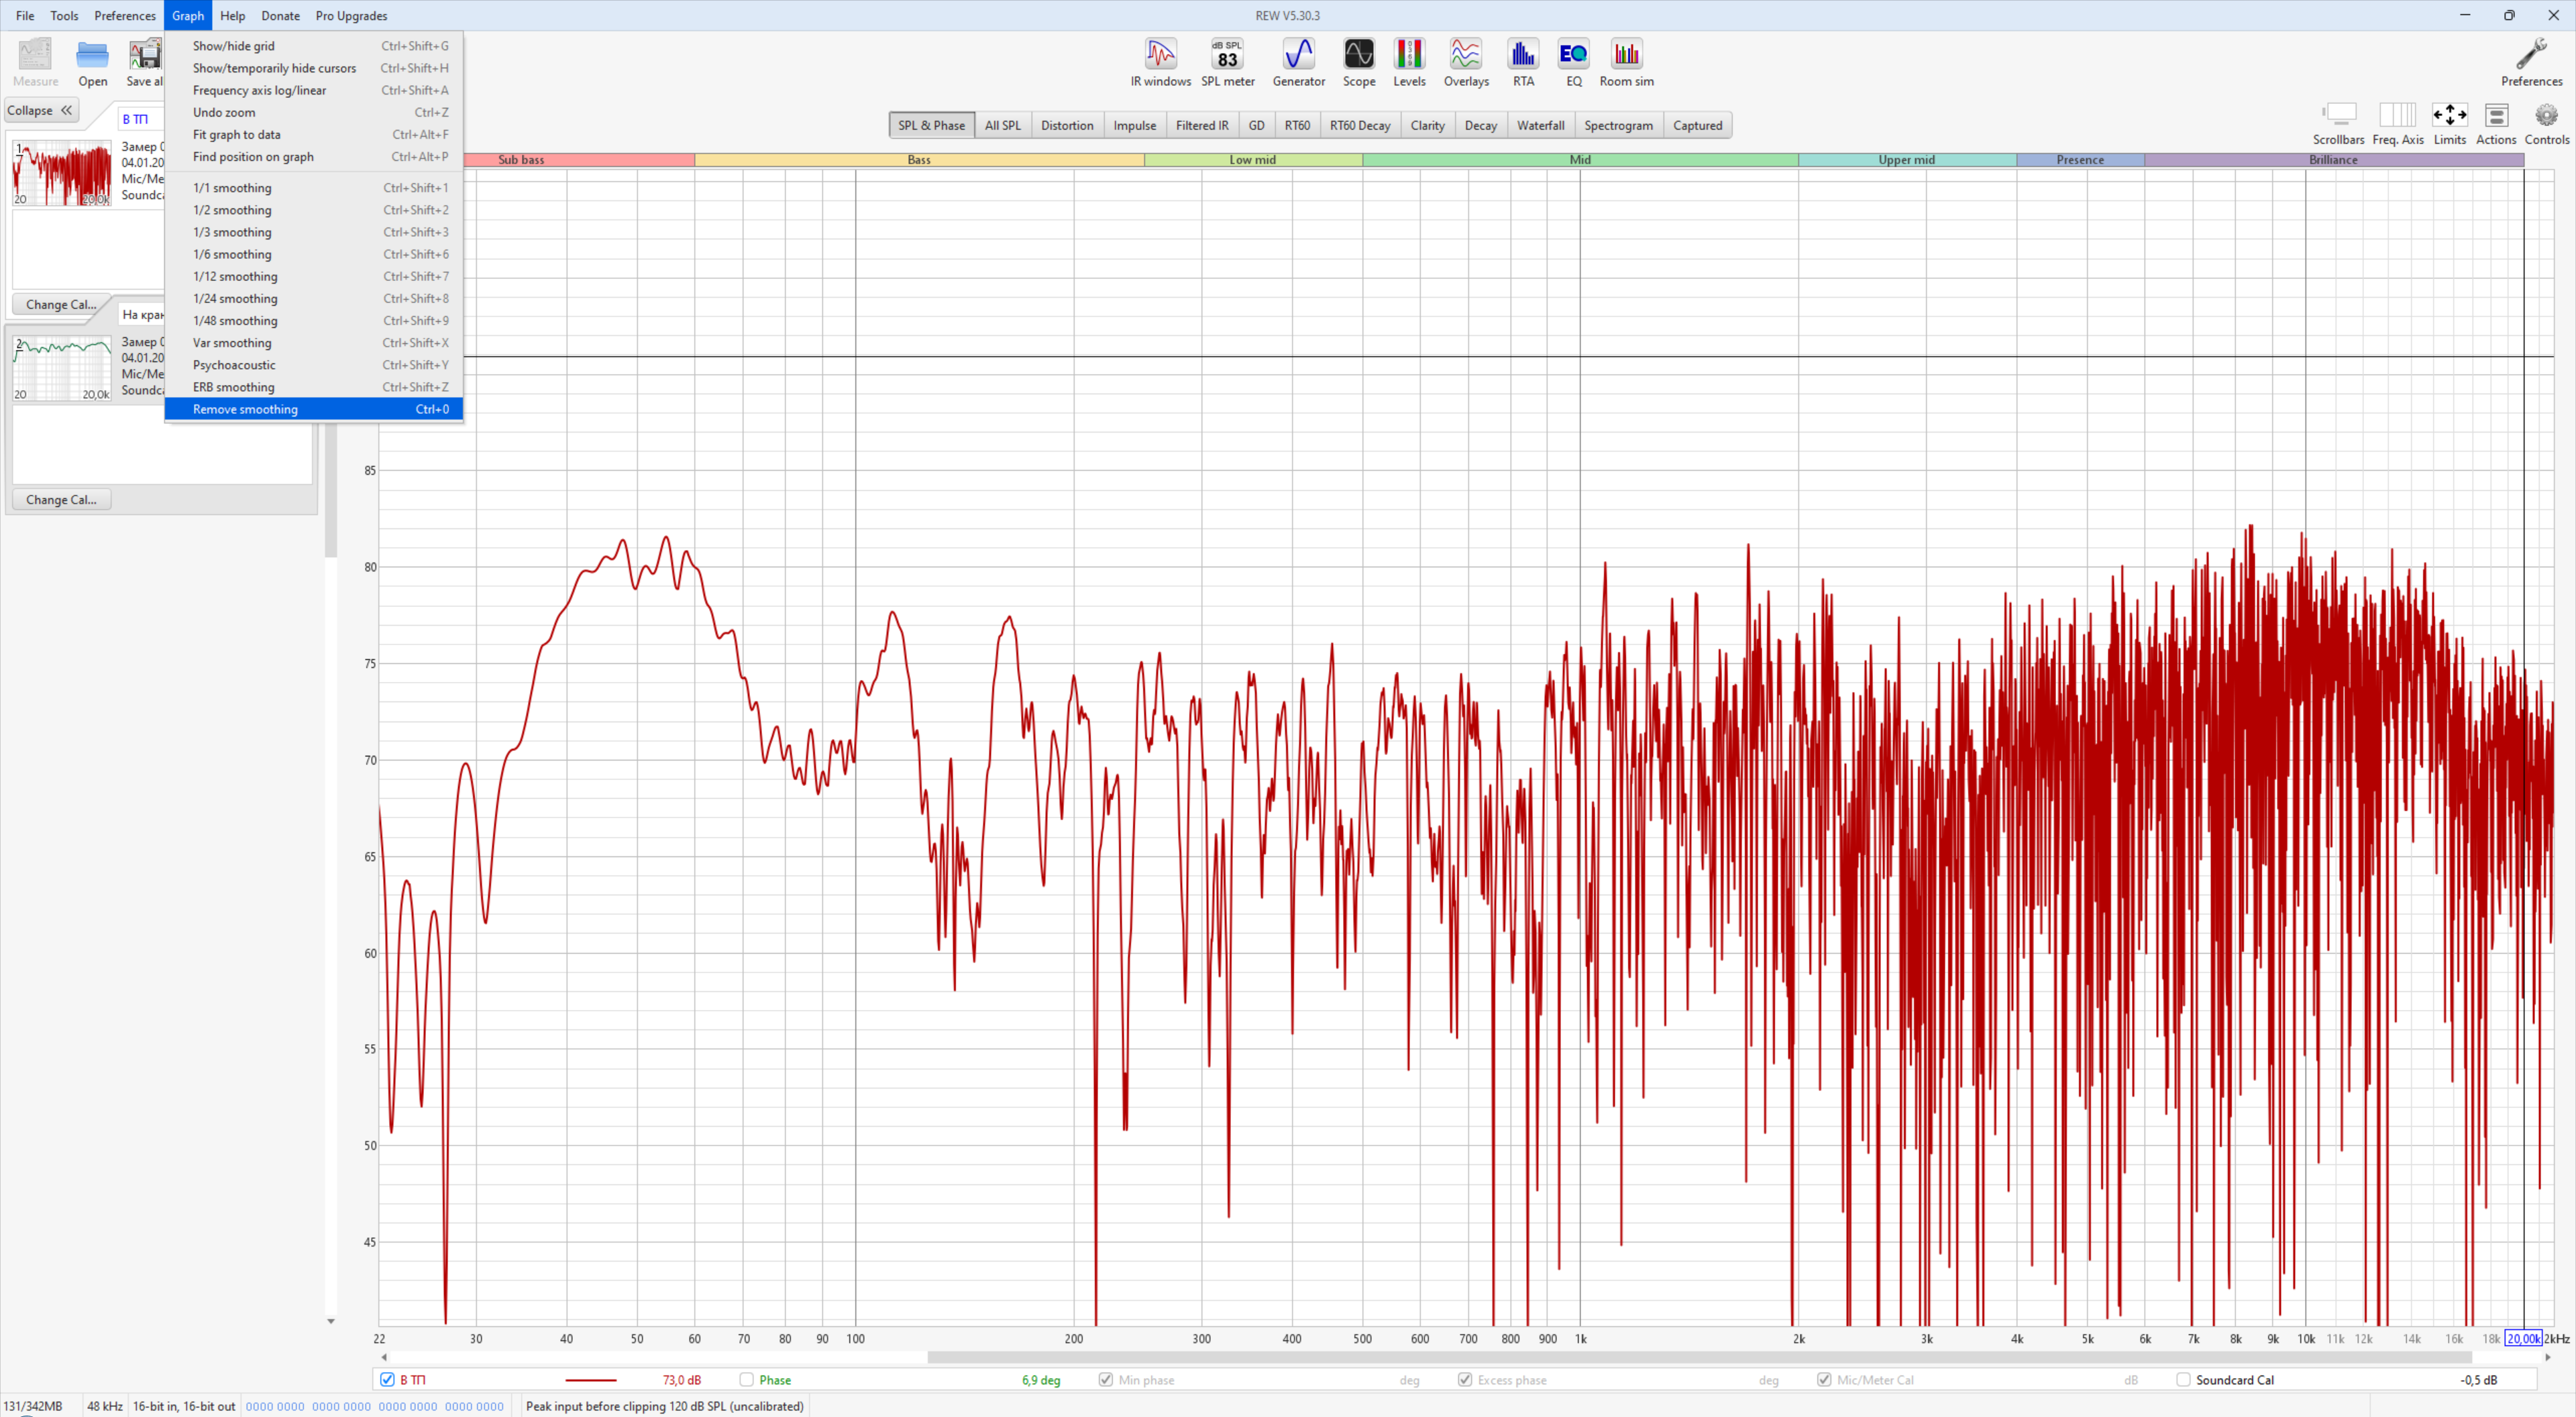
Task: Switch to the Filtered IR tab
Action: coord(1201,125)
